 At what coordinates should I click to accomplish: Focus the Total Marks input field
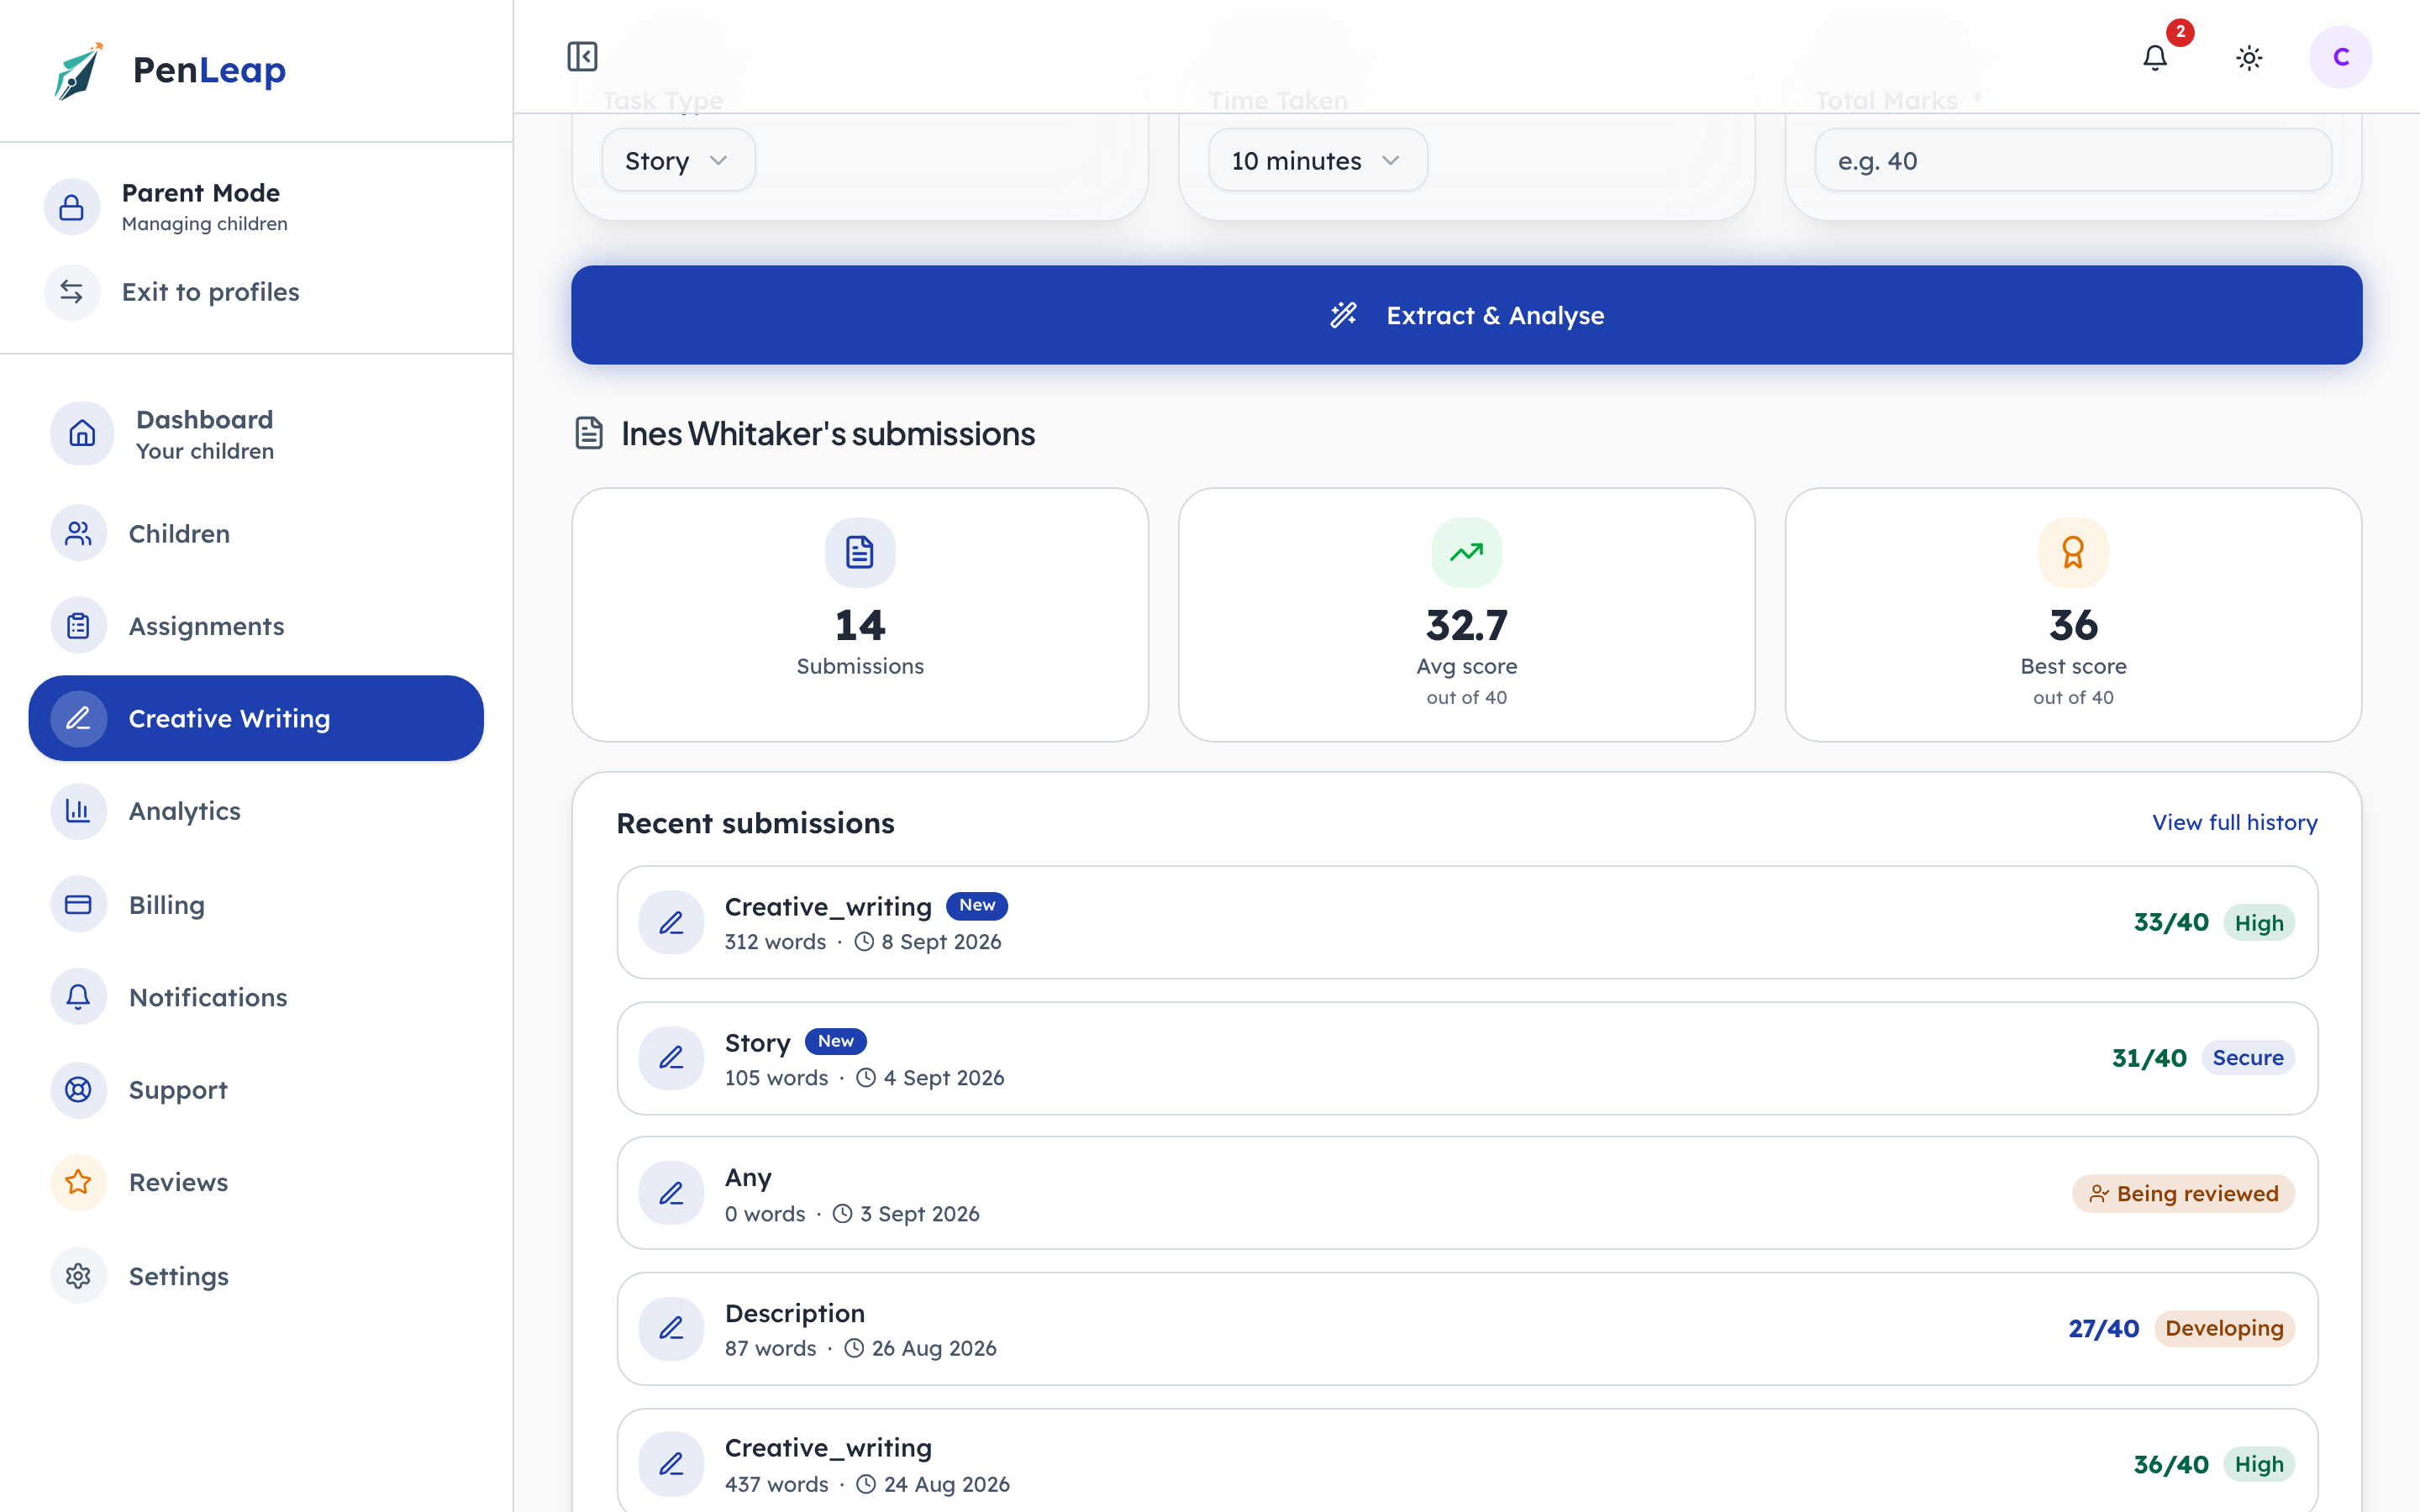pyautogui.click(x=2073, y=160)
